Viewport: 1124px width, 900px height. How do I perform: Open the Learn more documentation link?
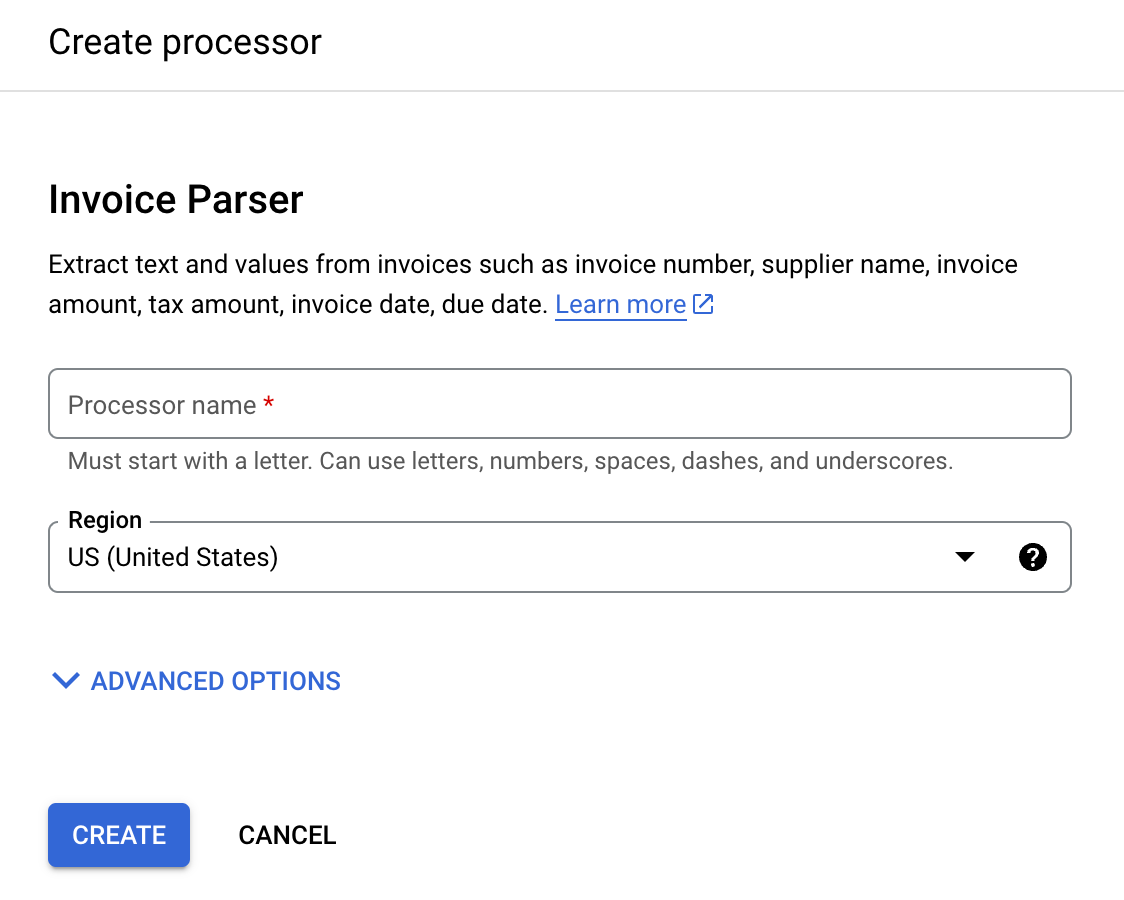click(x=620, y=304)
